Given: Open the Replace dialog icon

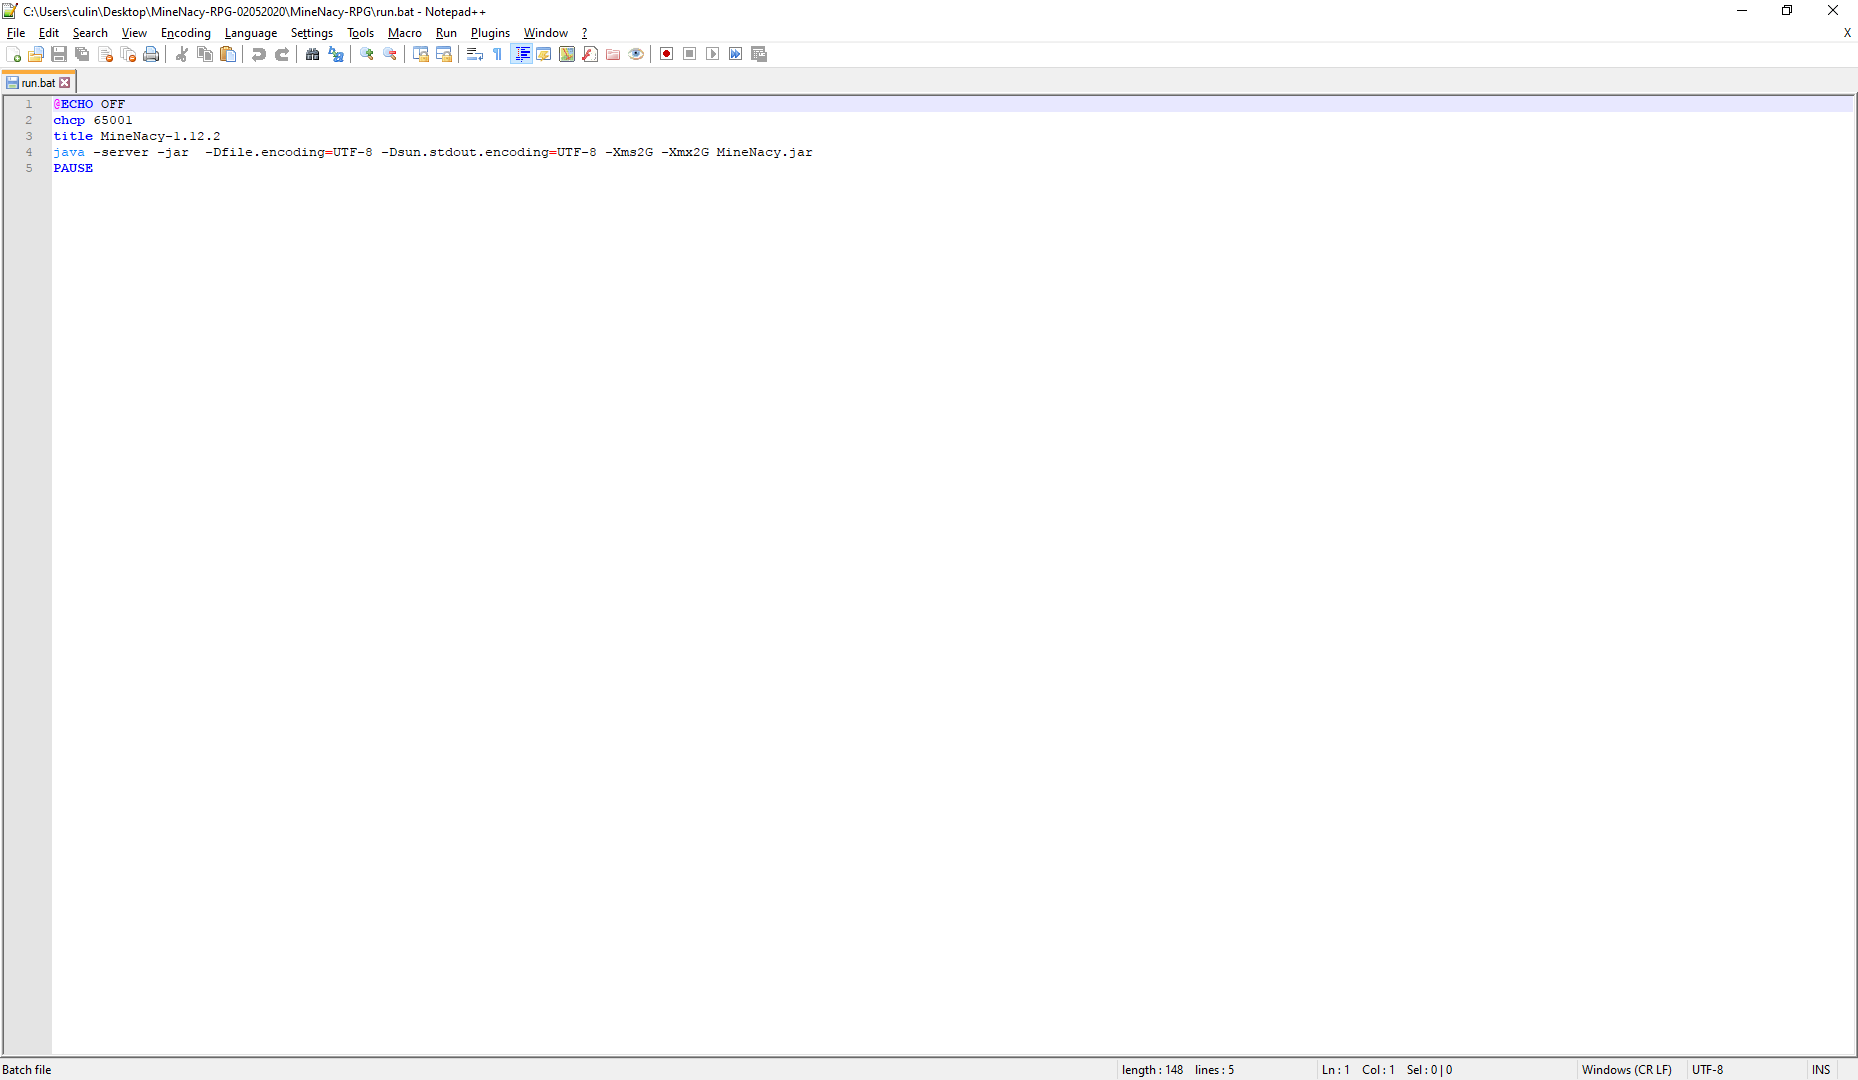Looking at the screenshot, I should [x=336, y=54].
